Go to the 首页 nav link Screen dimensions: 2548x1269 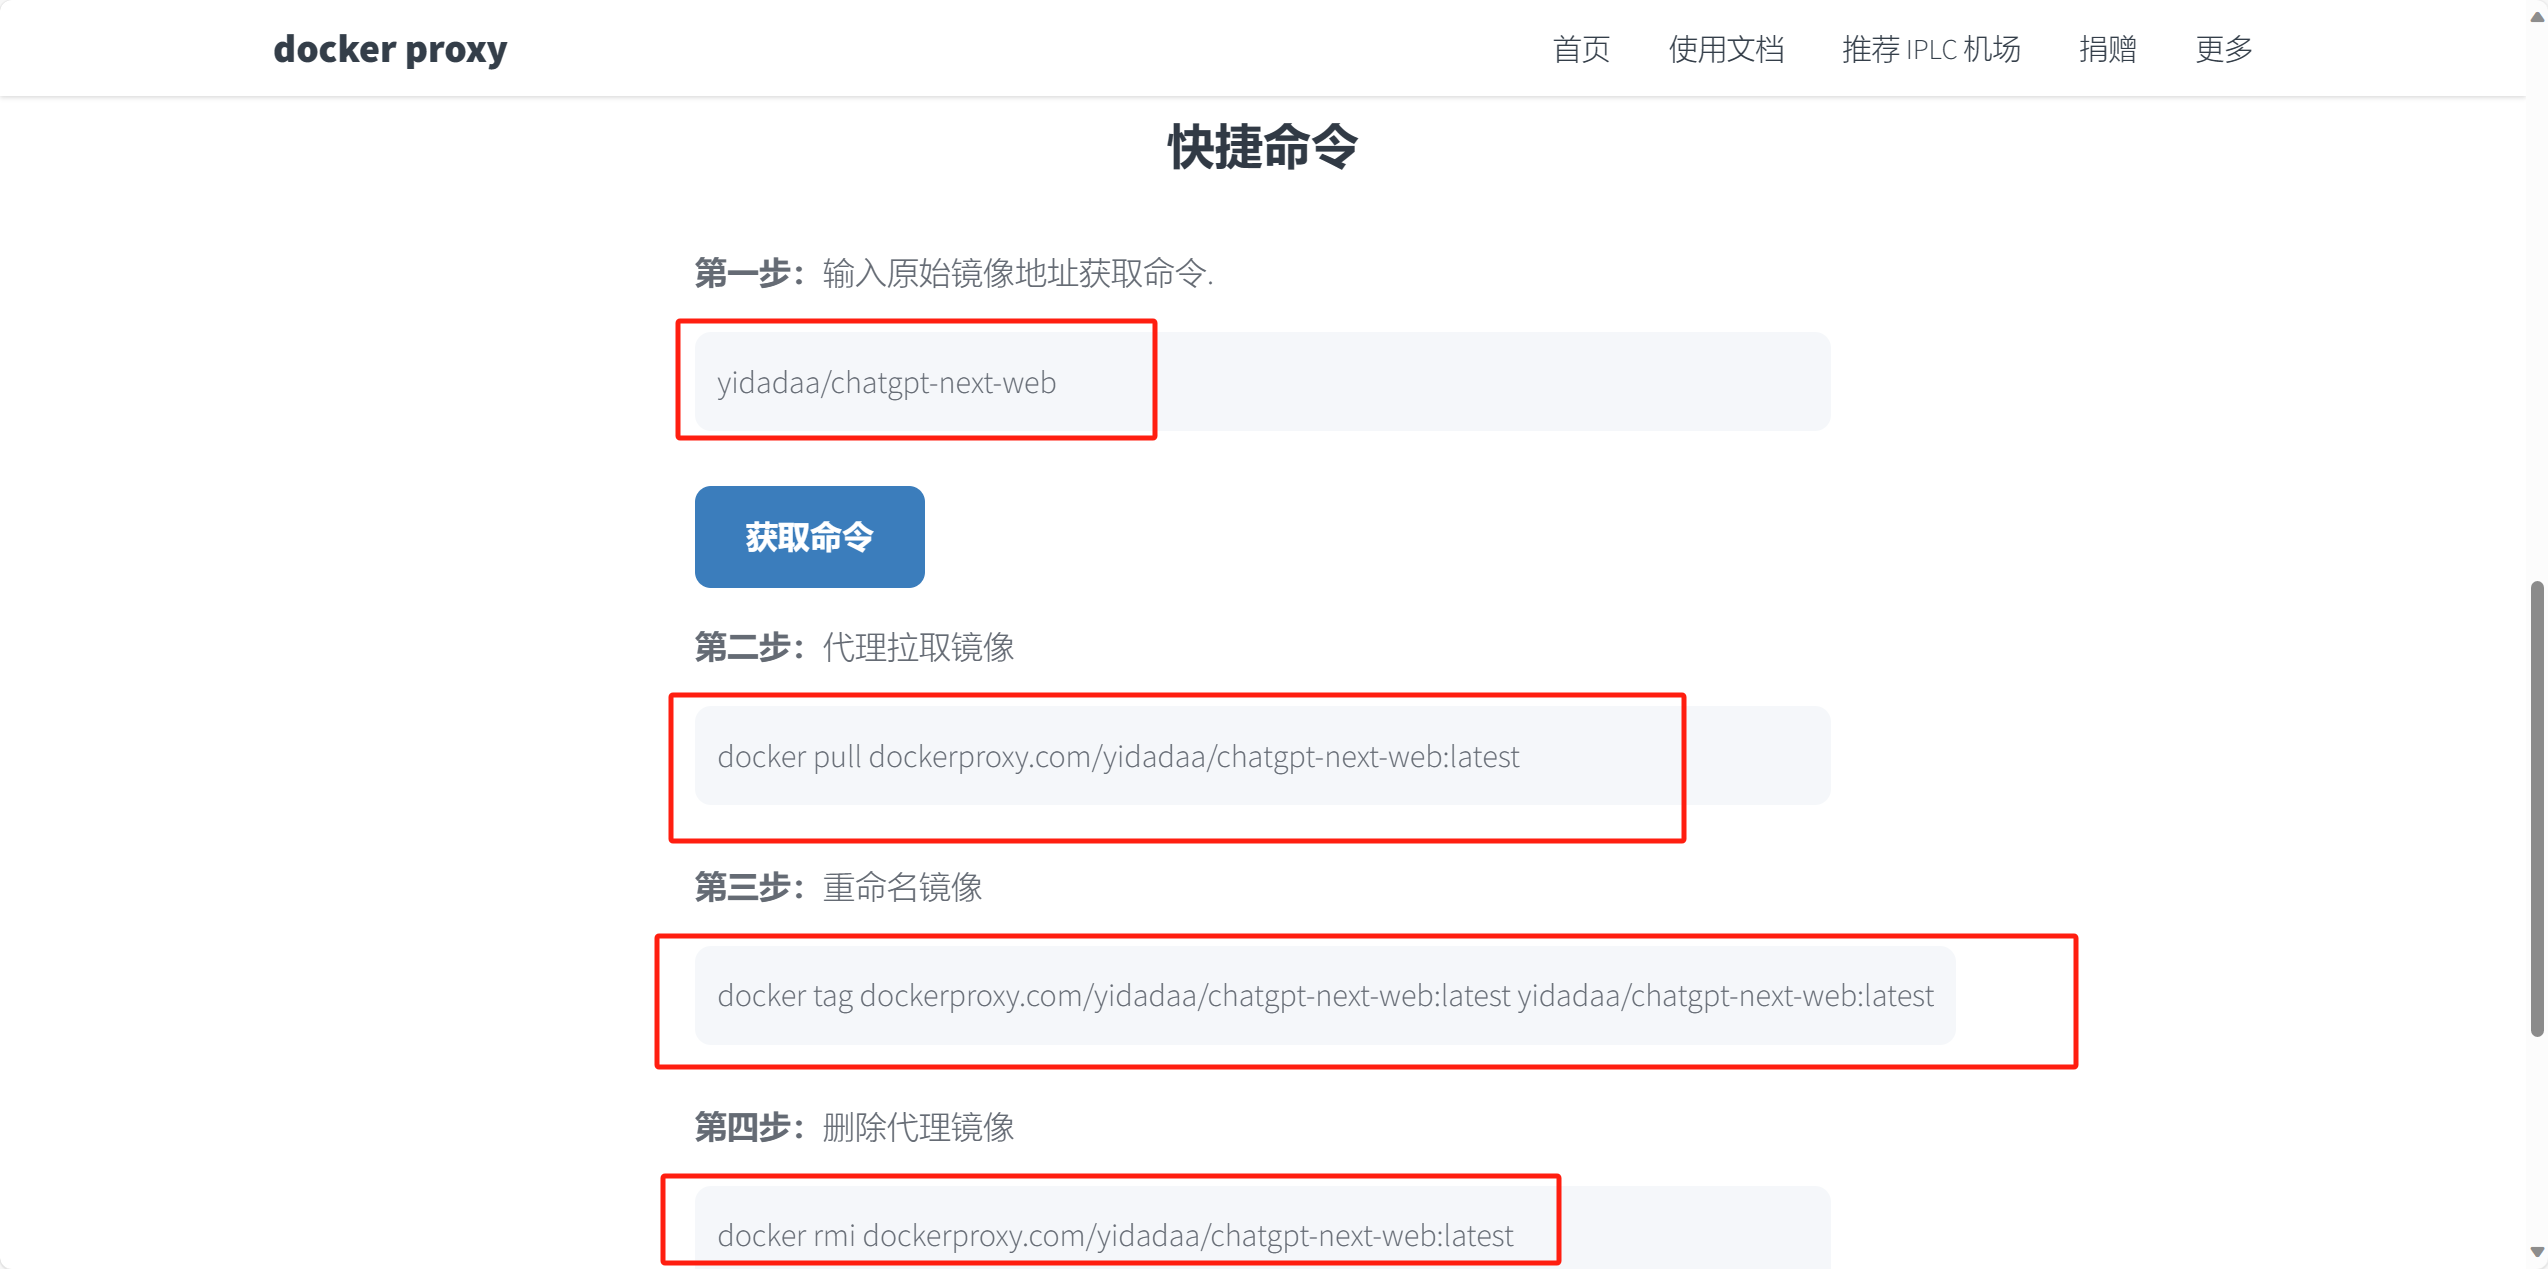point(1580,48)
